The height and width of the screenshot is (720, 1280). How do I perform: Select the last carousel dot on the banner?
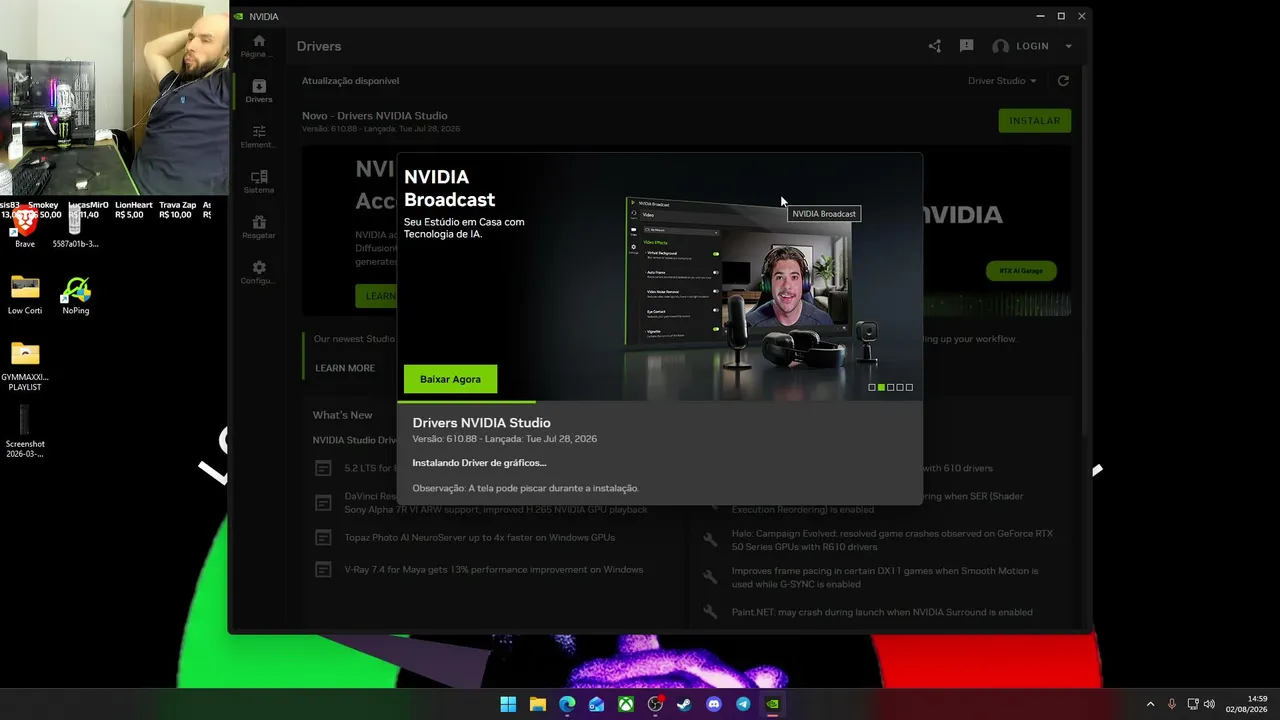pyautogui.click(x=909, y=387)
